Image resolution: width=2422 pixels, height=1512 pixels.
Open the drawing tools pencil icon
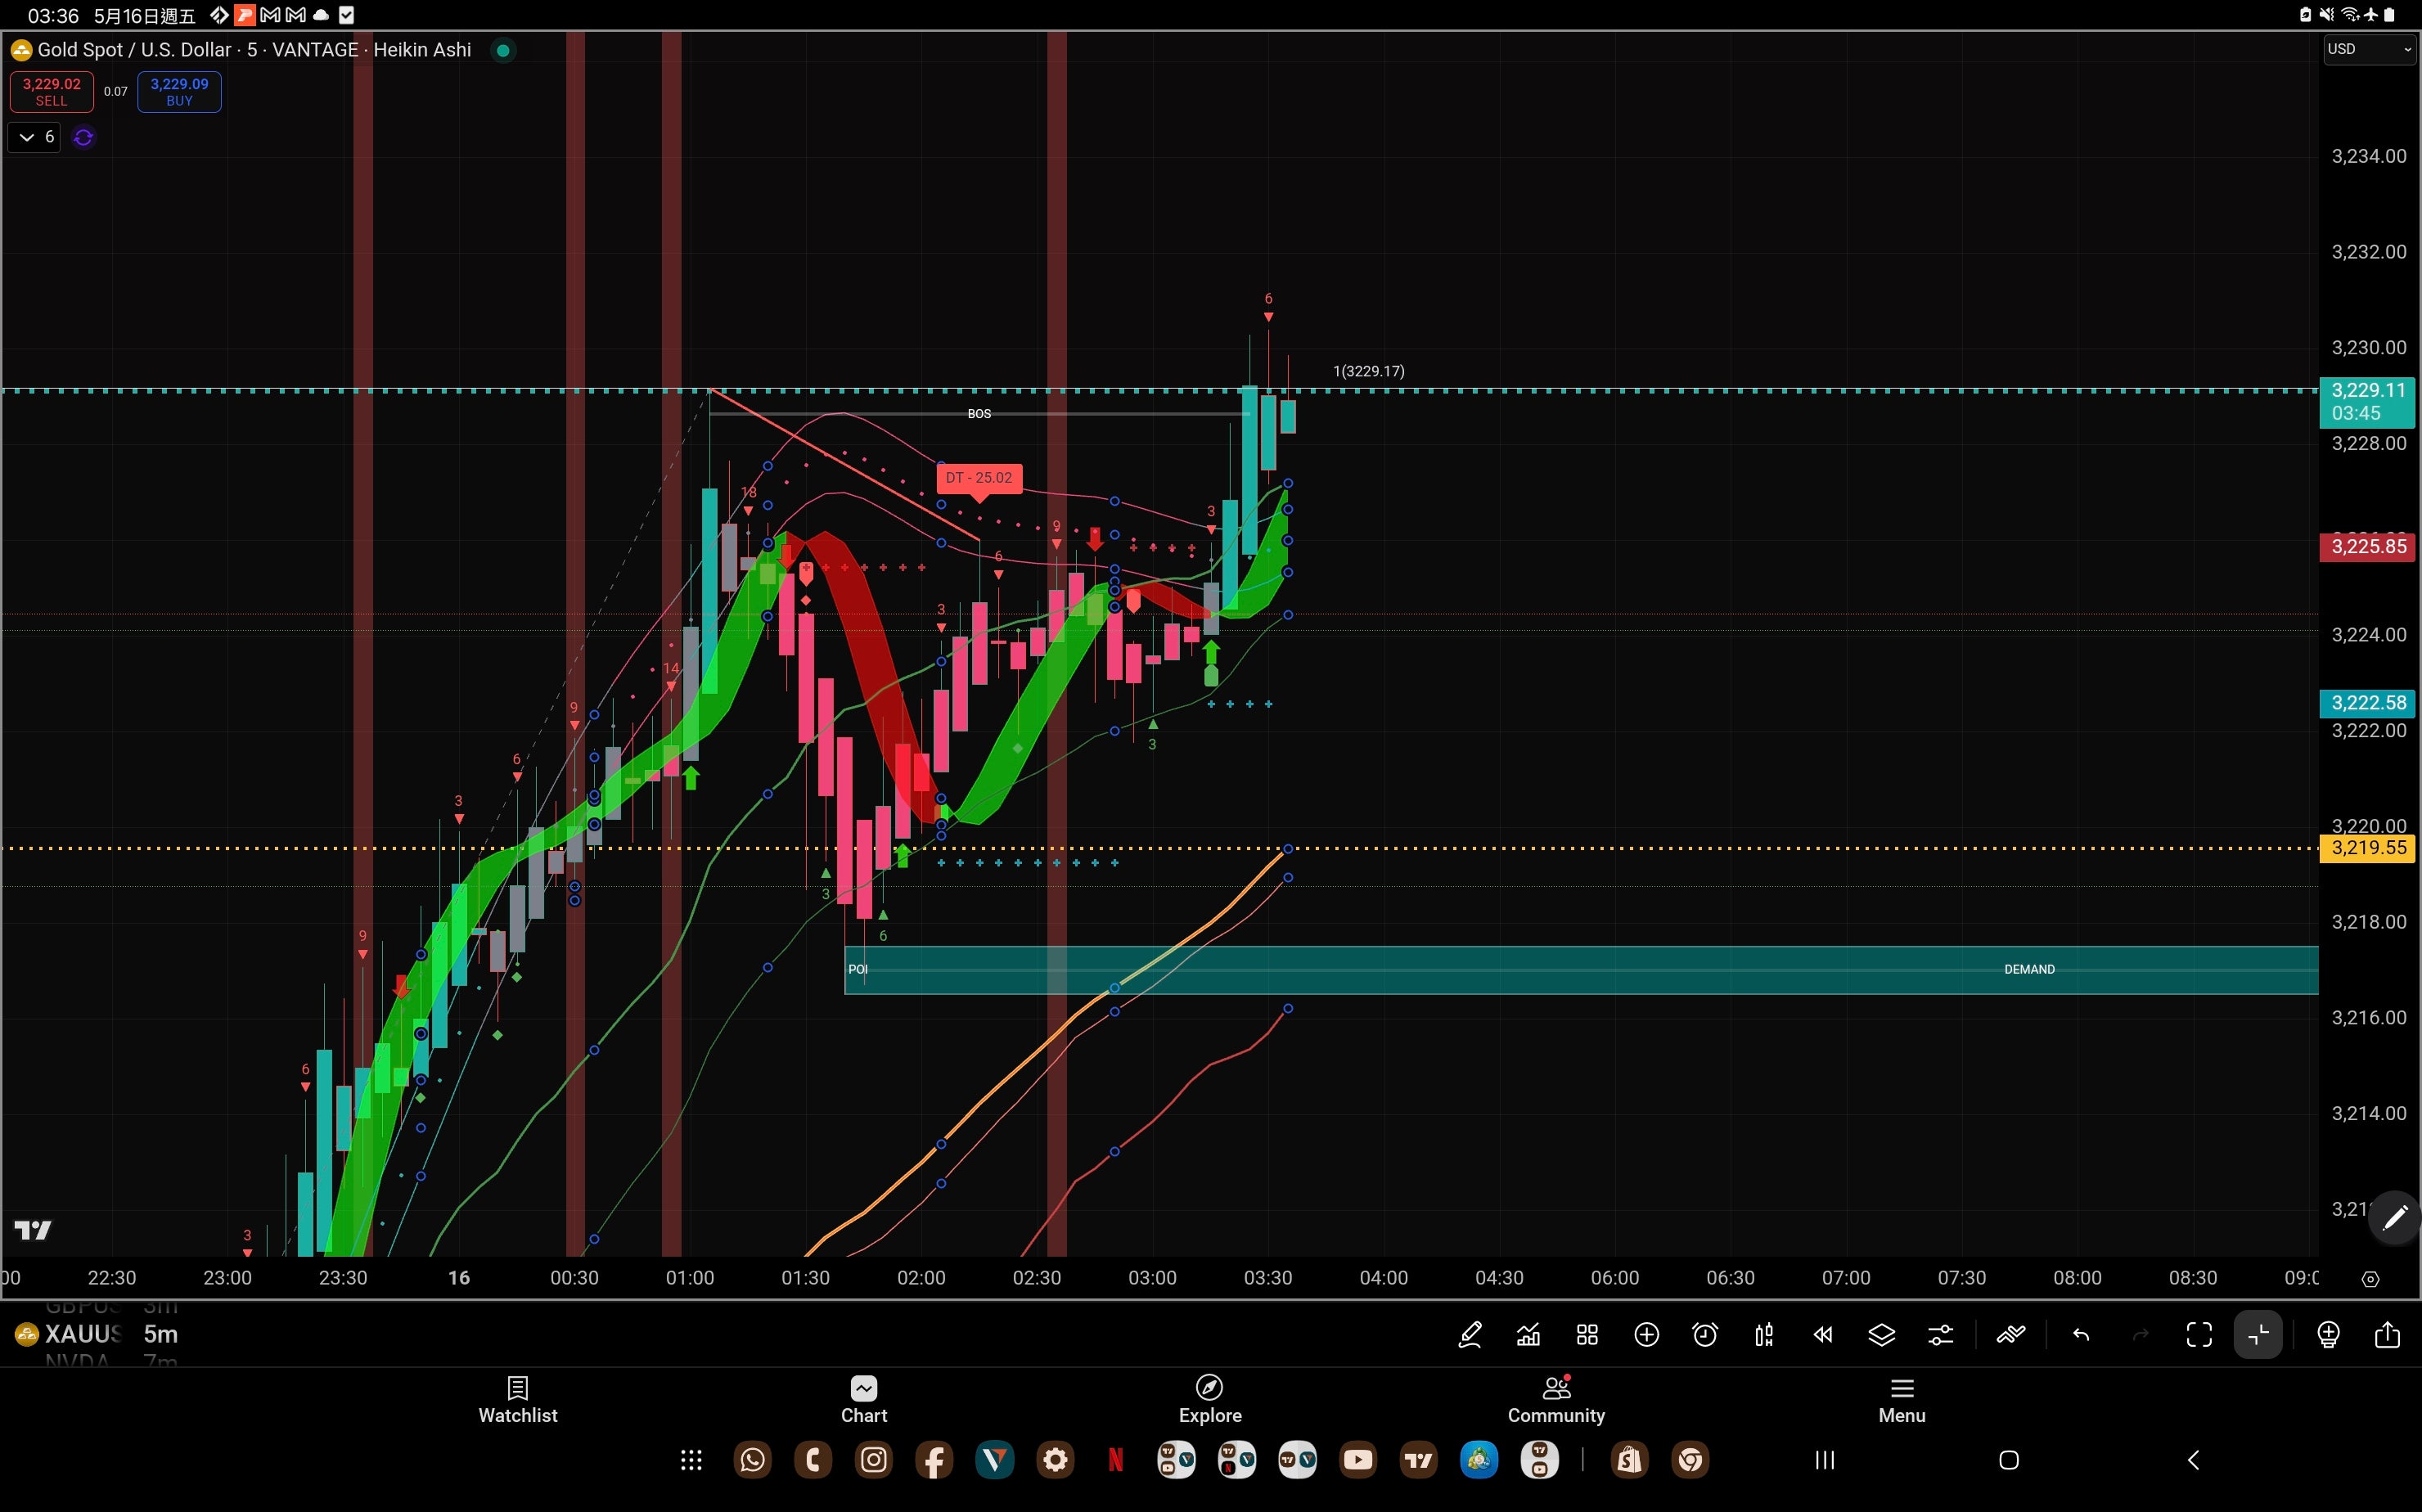[1470, 1335]
